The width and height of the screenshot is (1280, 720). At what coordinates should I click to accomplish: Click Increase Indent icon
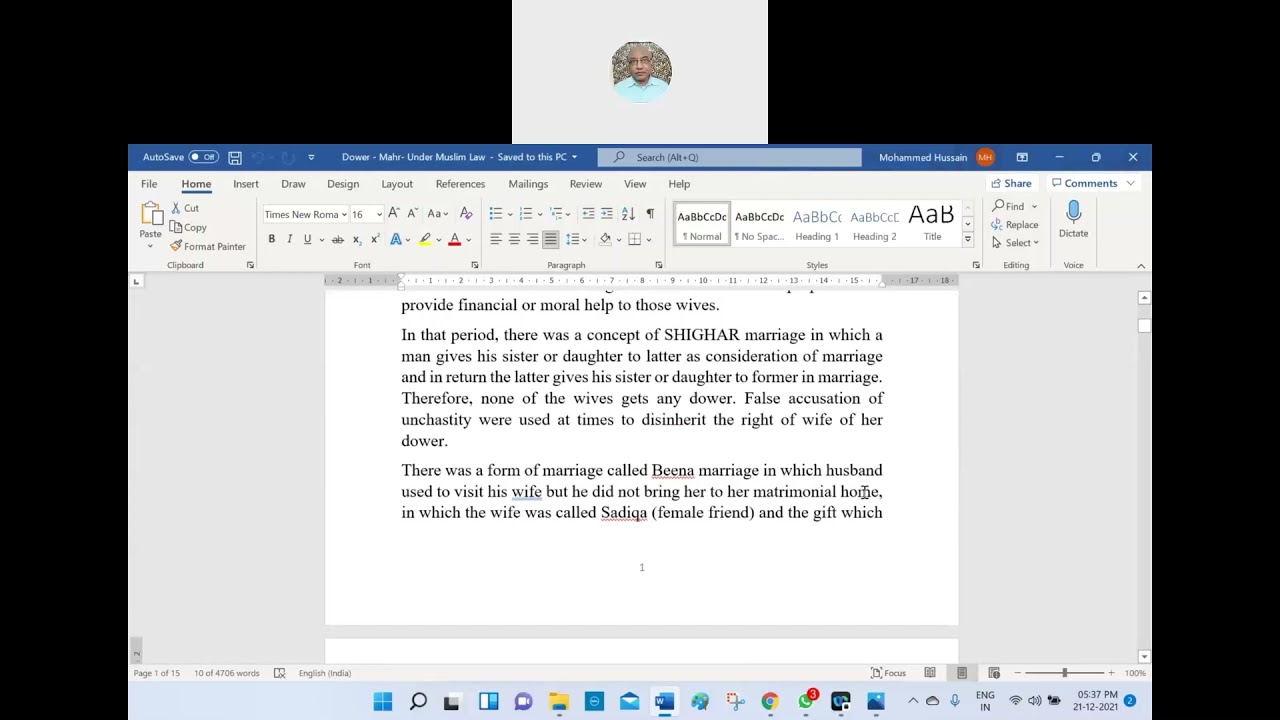click(607, 213)
